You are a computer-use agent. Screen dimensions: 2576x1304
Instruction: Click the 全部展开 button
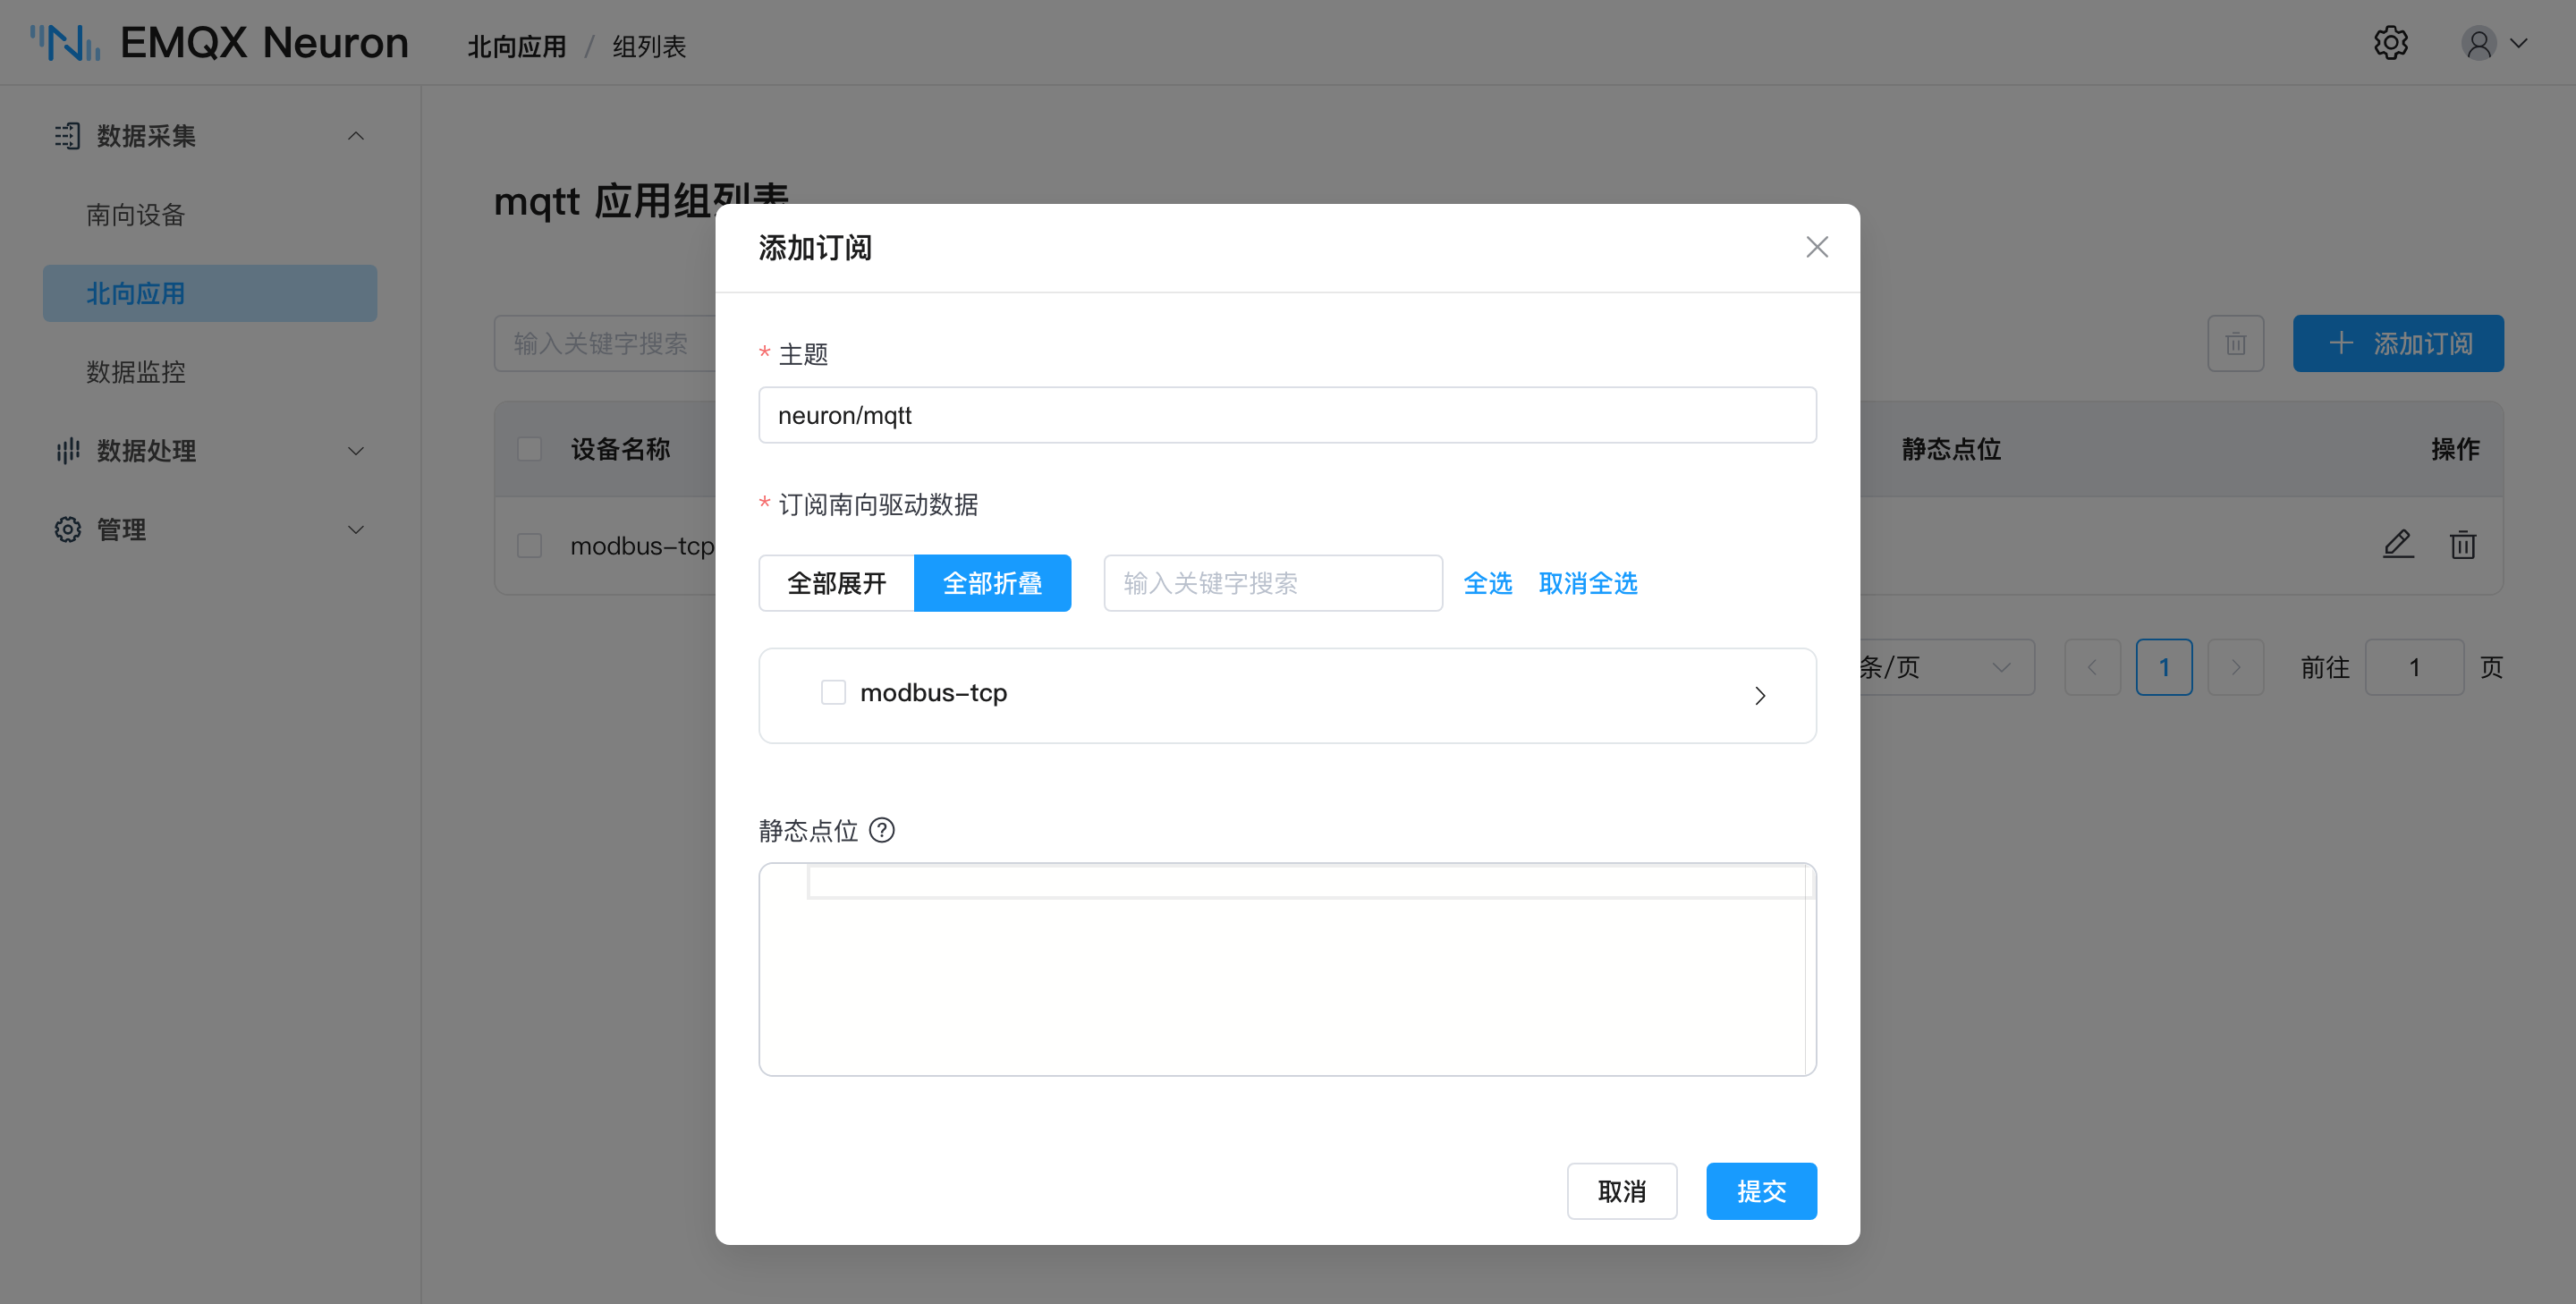[x=836, y=583]
